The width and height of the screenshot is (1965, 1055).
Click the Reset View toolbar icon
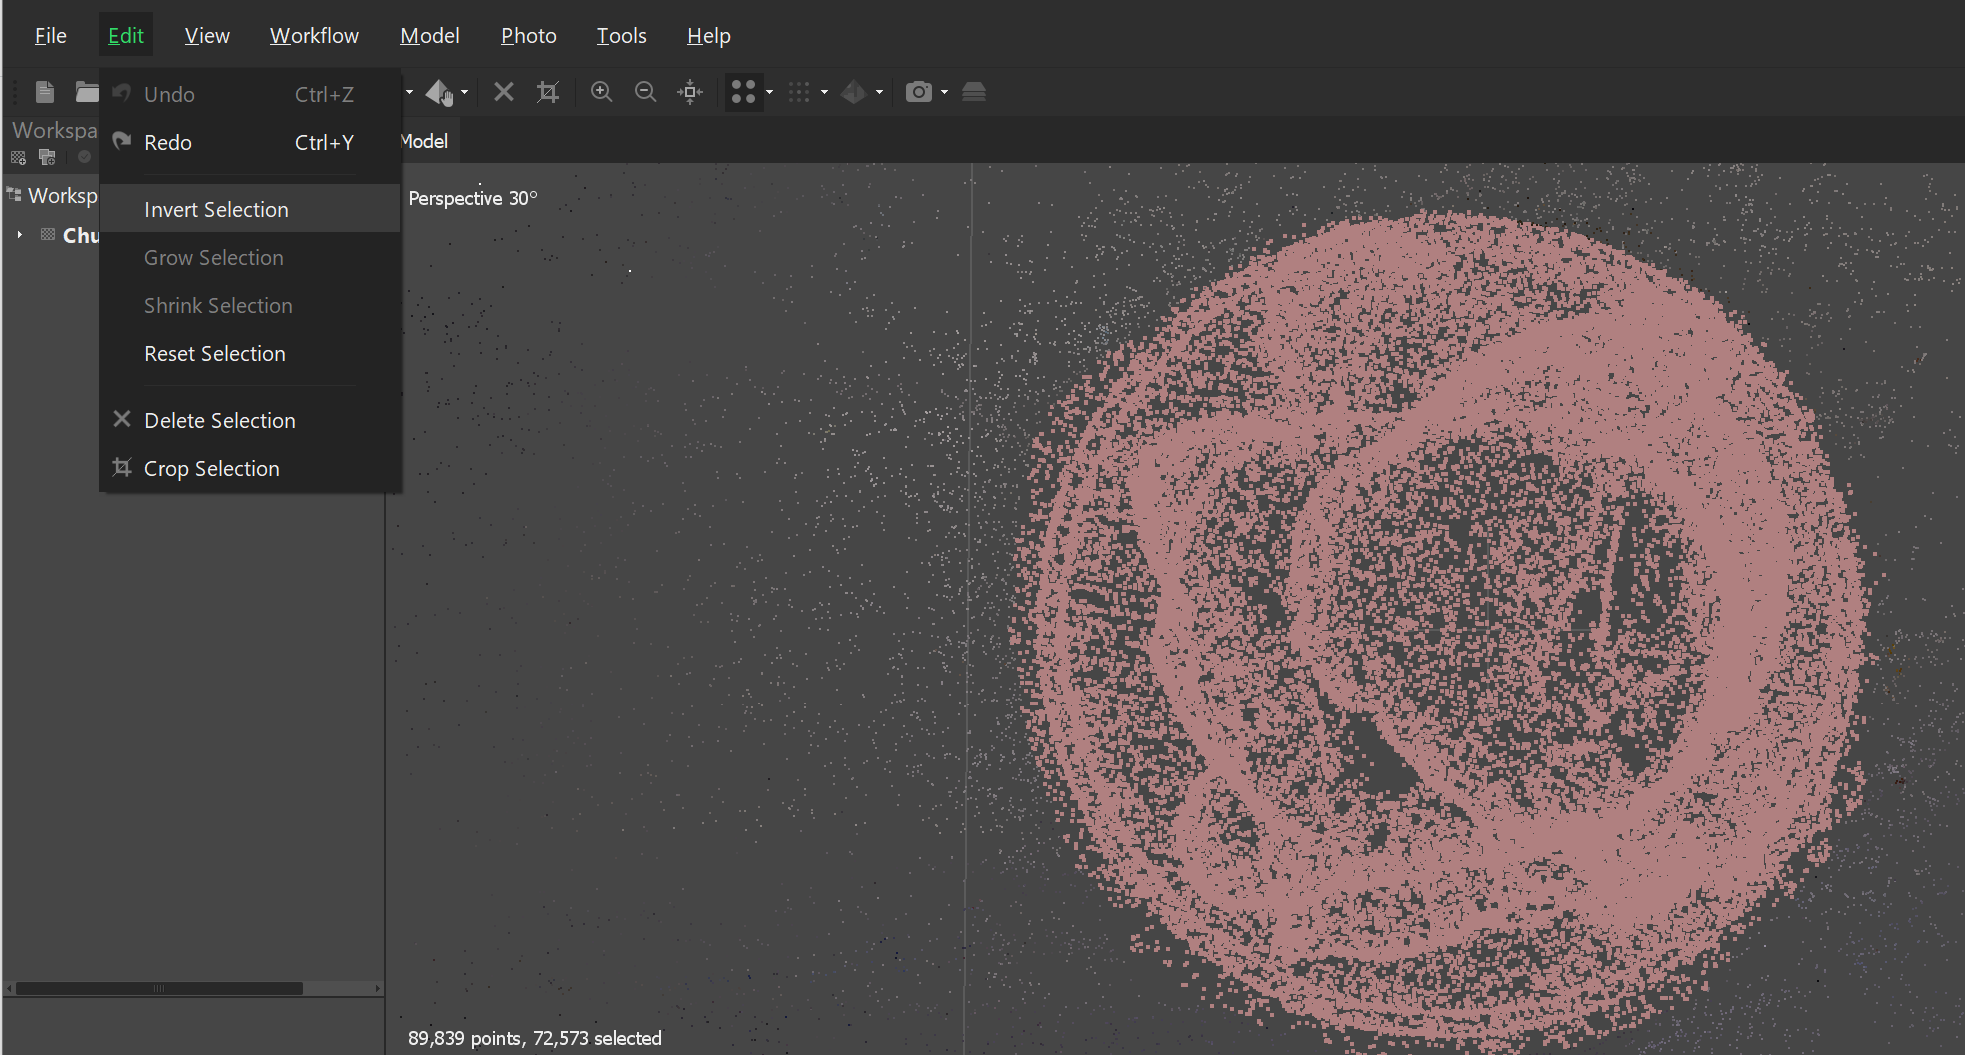coord(690,92)
